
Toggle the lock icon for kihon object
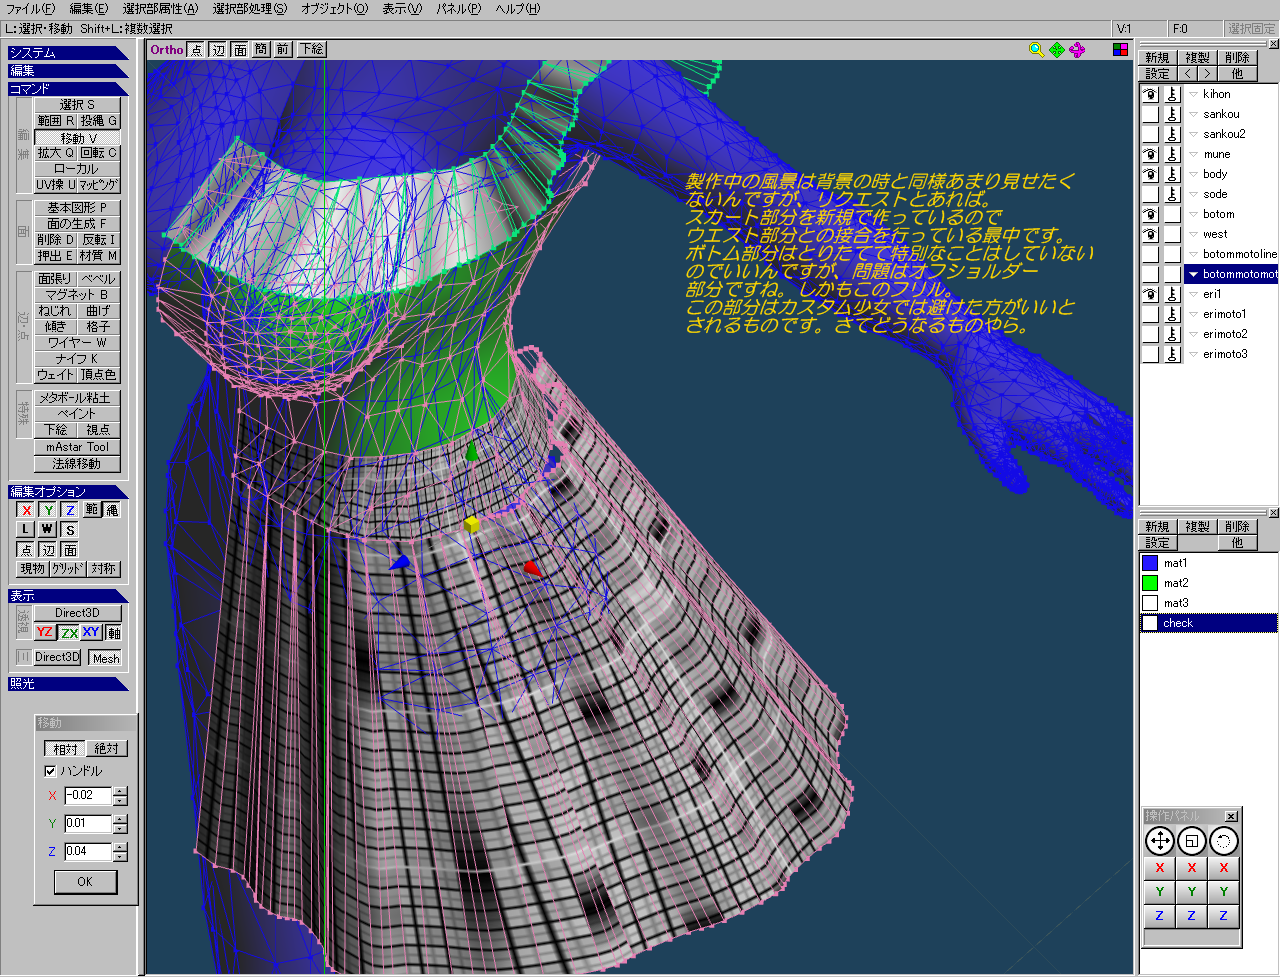(1172, 94)
